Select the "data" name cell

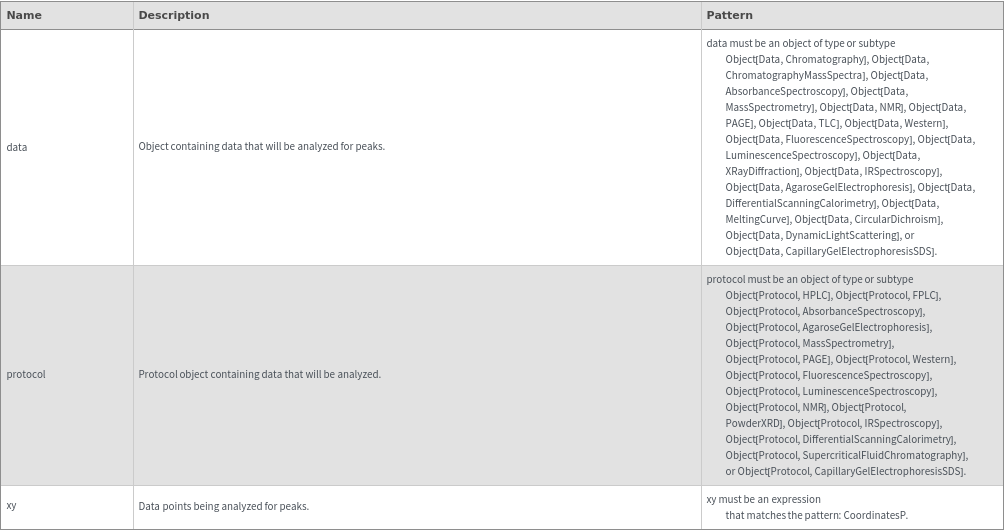[x=17, y=147]
